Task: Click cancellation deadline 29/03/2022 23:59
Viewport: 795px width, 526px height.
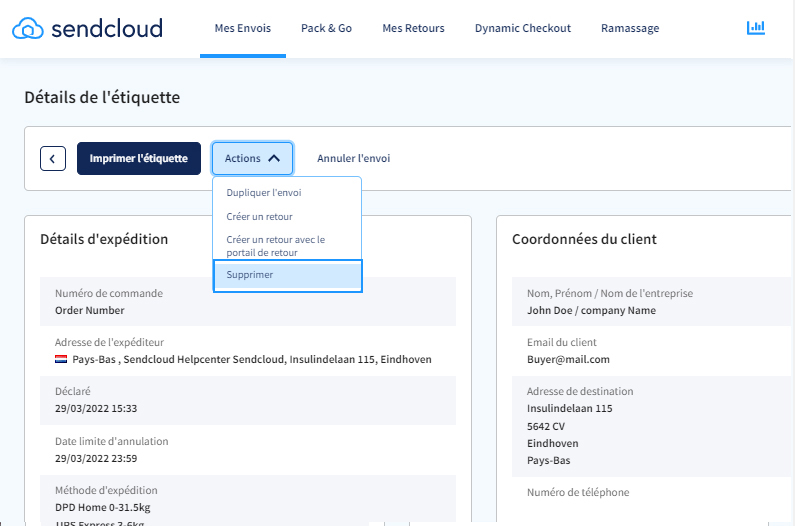Action: 96,459
